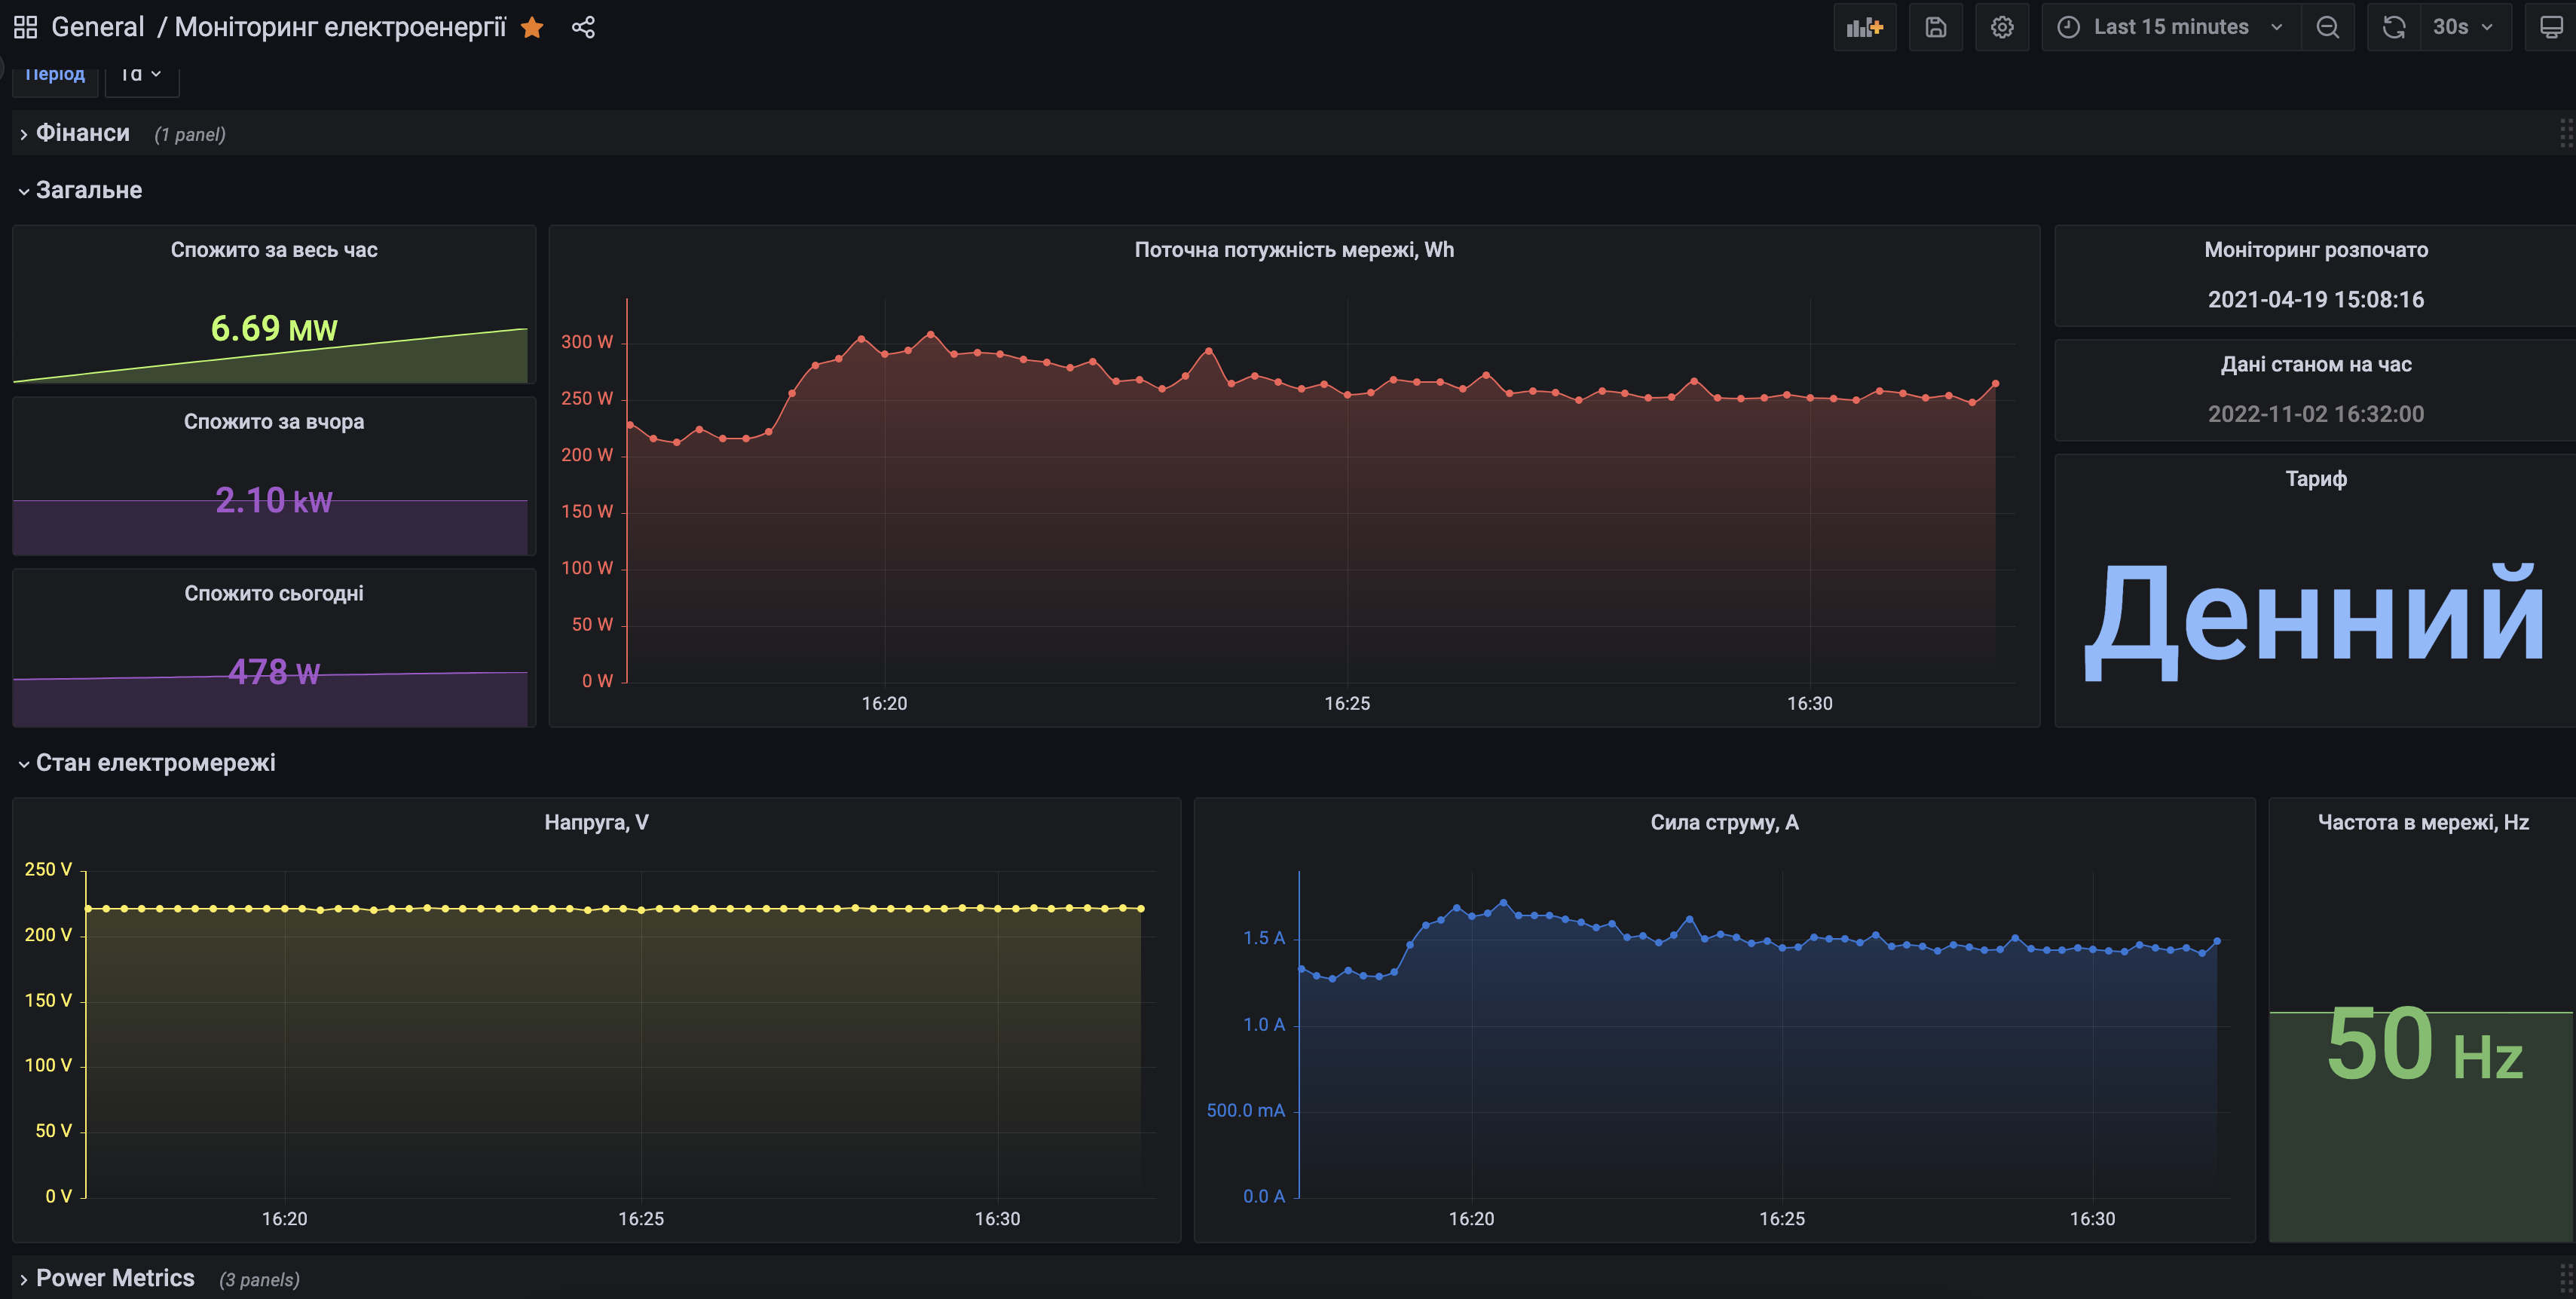Collapse the Загальне row
2576x1299 pixels.
(x=88, y=190)
